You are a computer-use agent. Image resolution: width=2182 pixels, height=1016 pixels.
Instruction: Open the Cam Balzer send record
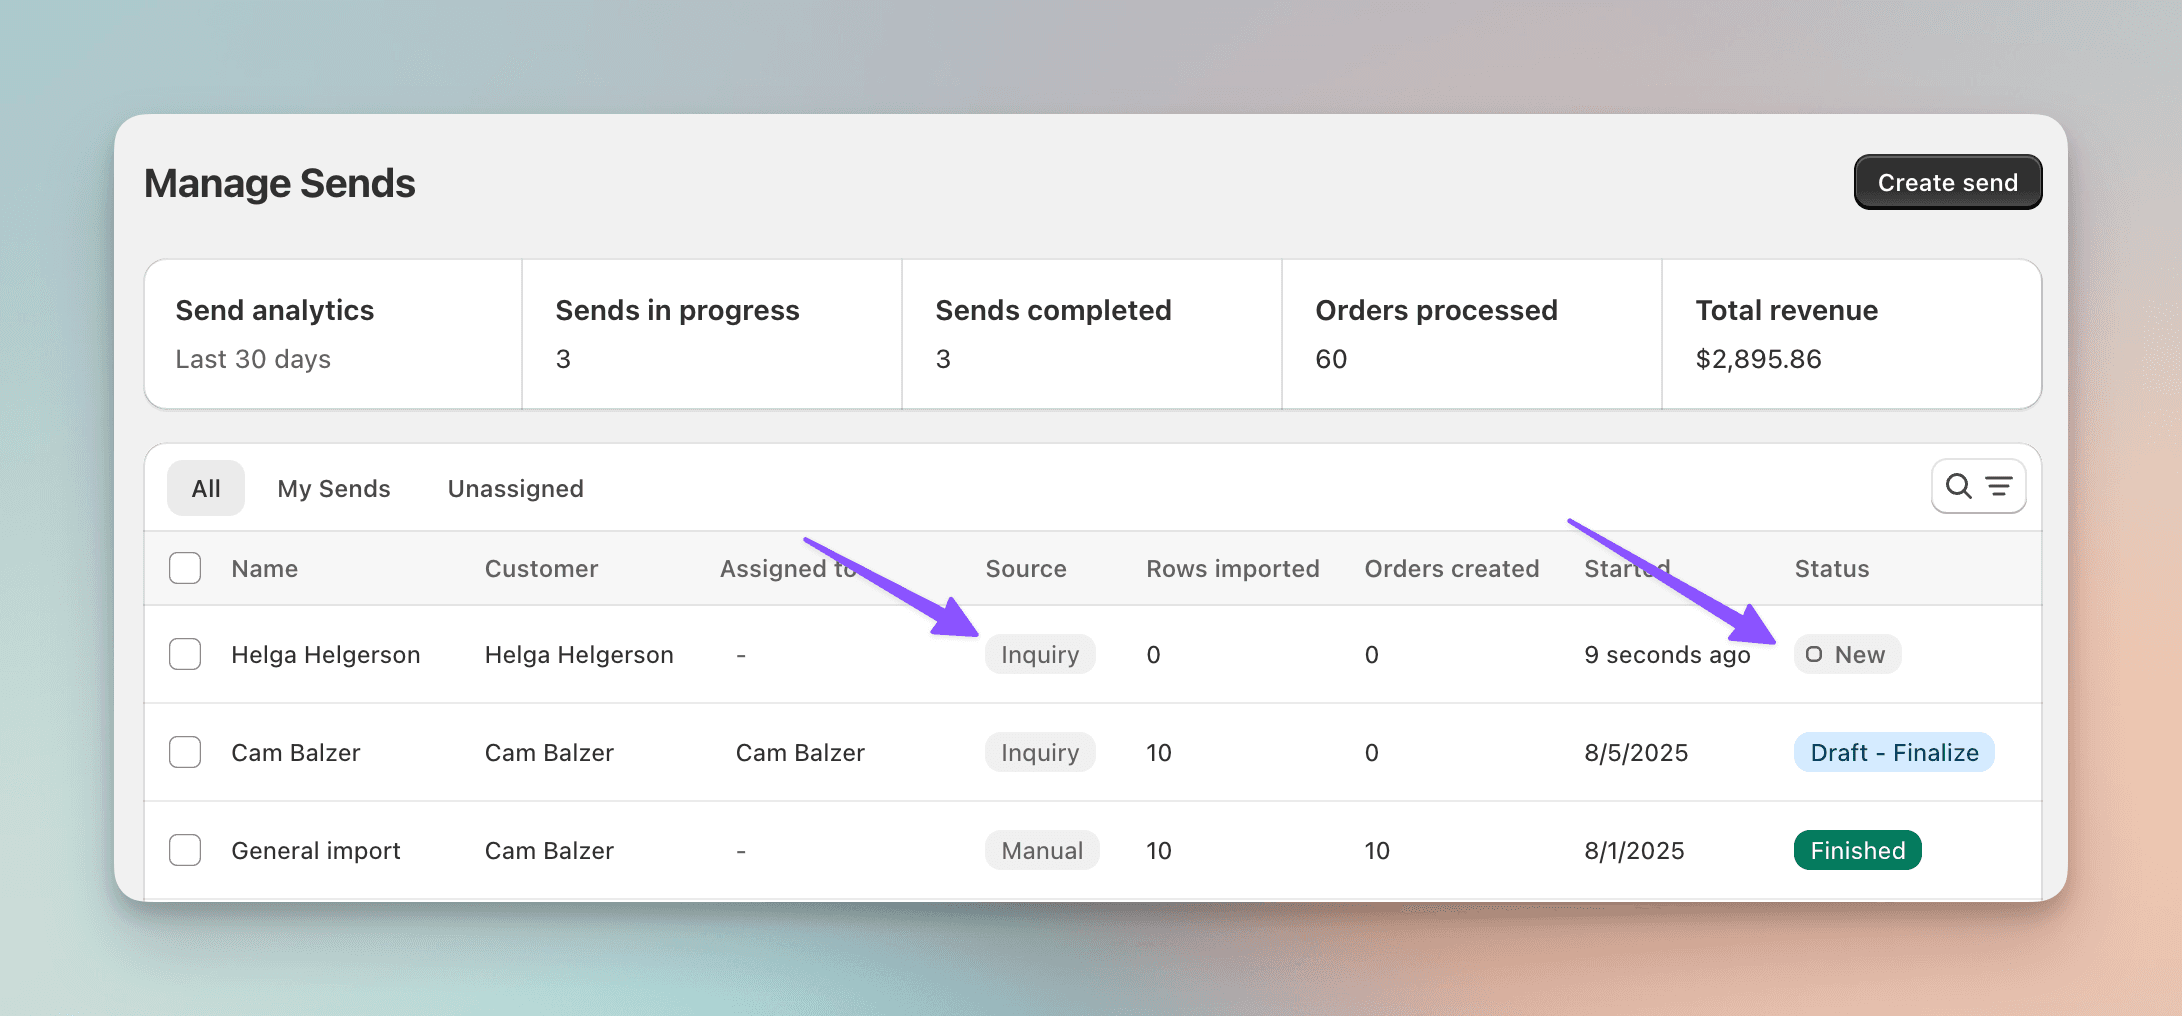point(295,752)
